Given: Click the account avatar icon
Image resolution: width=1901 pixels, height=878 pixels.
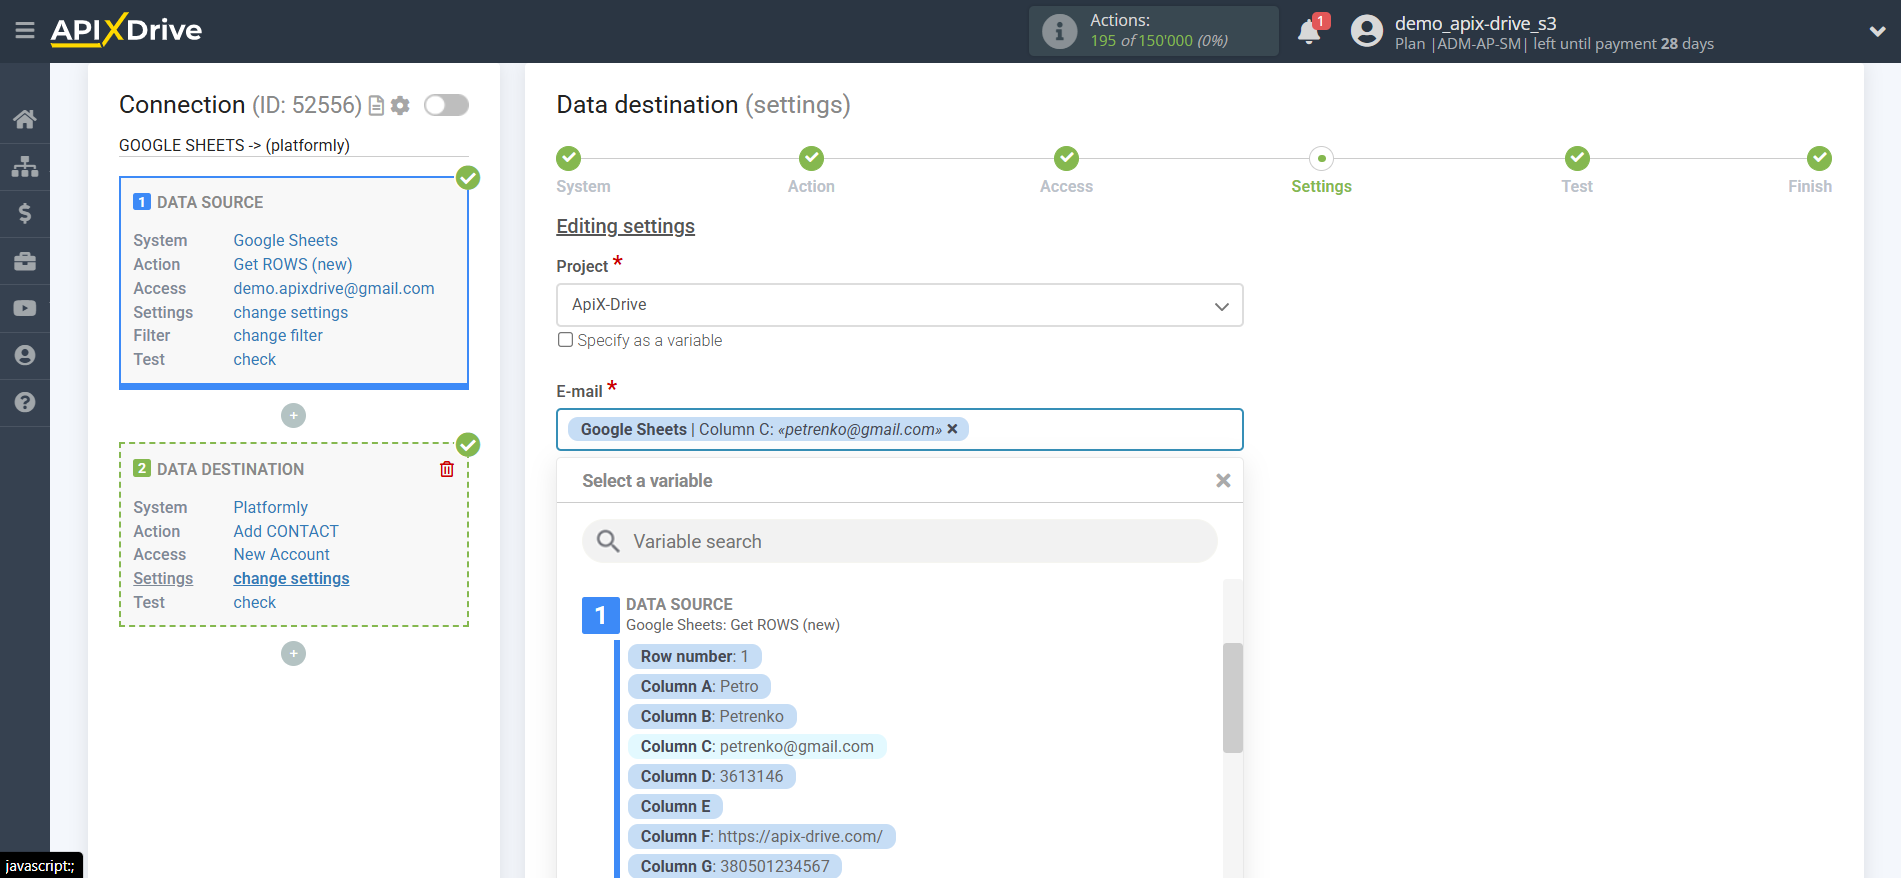Looking at the screenshot, I should click(x=1366, y=31).
